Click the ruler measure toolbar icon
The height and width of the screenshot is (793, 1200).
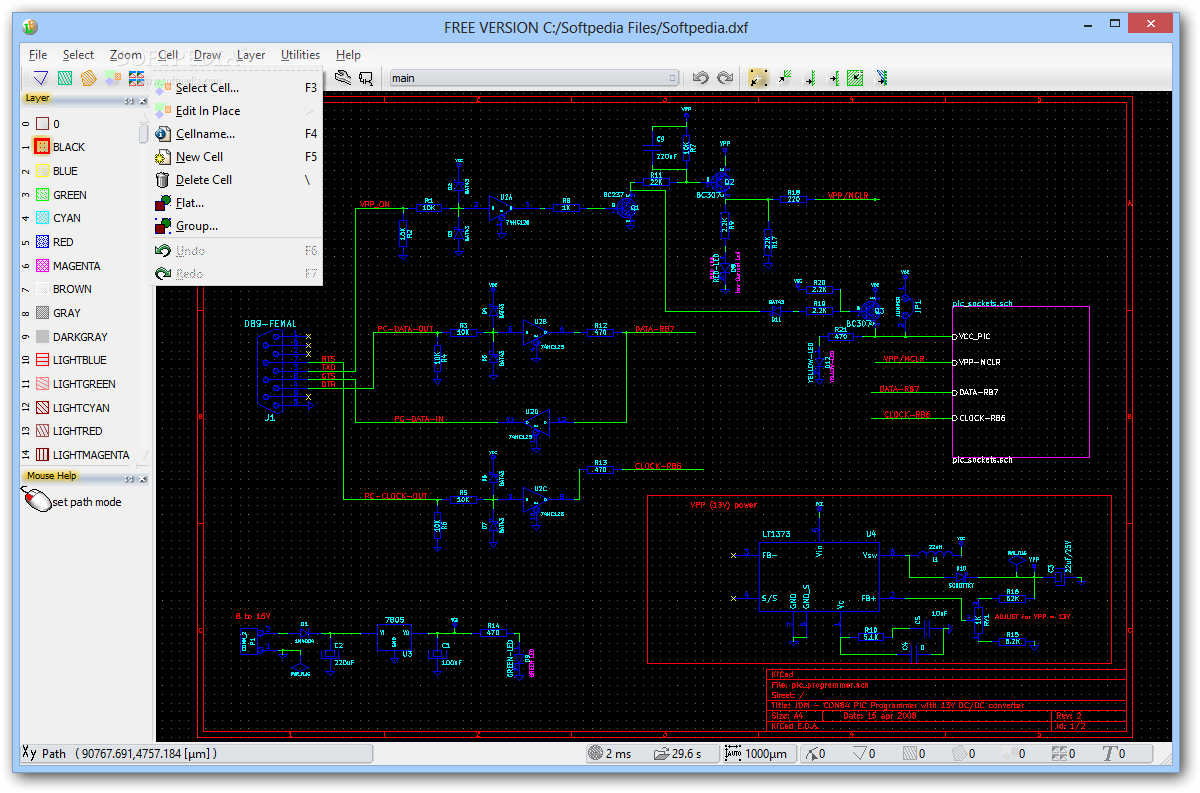point(343,77)
